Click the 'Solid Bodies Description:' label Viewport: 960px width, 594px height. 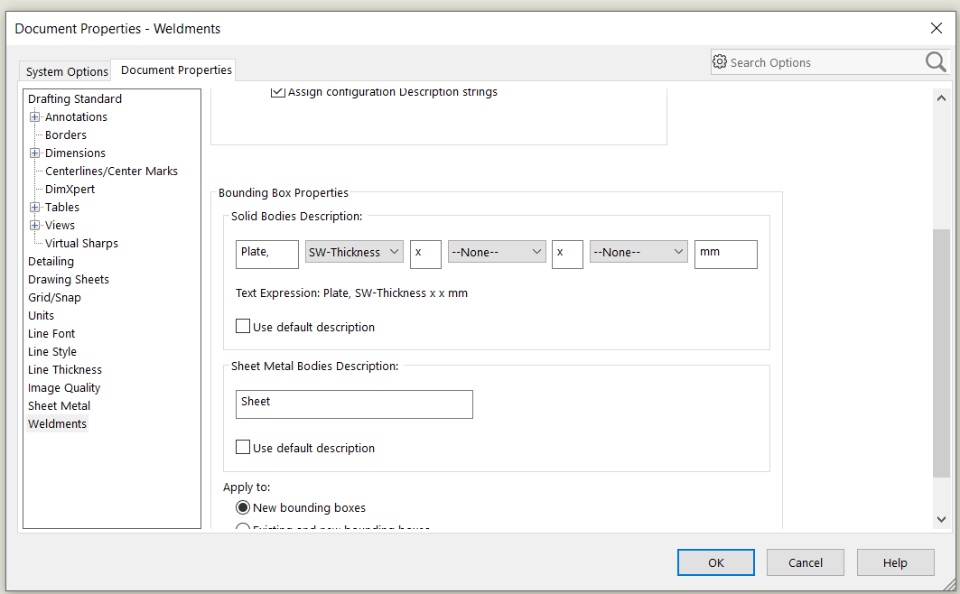coord(296,216)
